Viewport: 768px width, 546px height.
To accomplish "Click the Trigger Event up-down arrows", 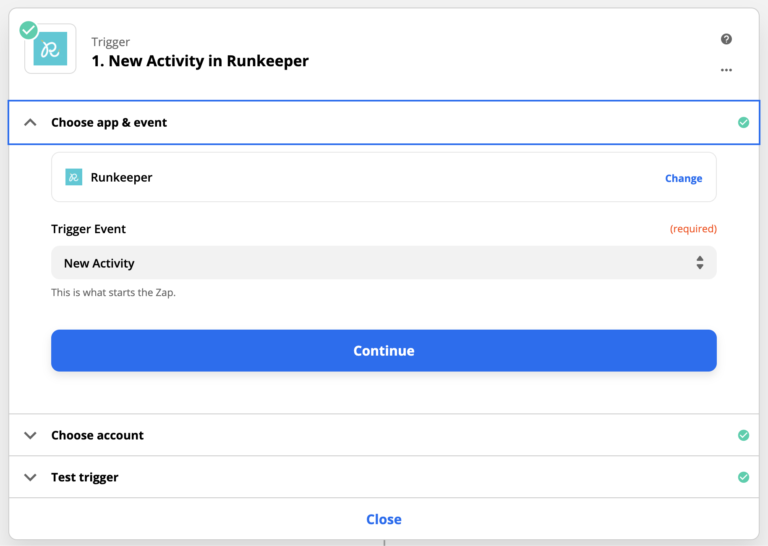I will pyautogui.click(x=699, y=263).
